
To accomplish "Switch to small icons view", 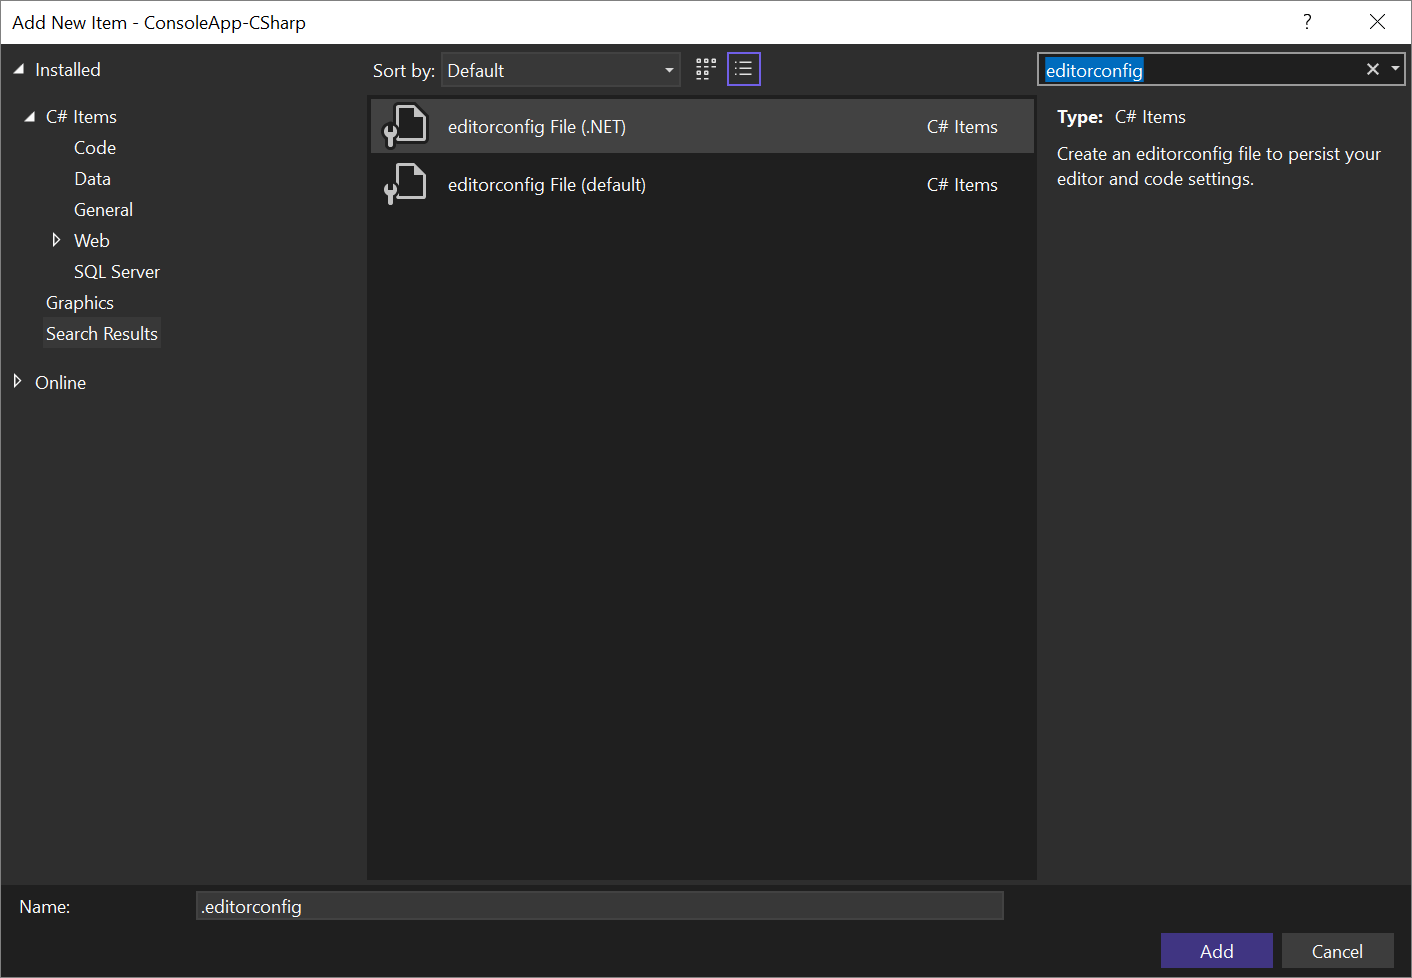I will 706,69.
